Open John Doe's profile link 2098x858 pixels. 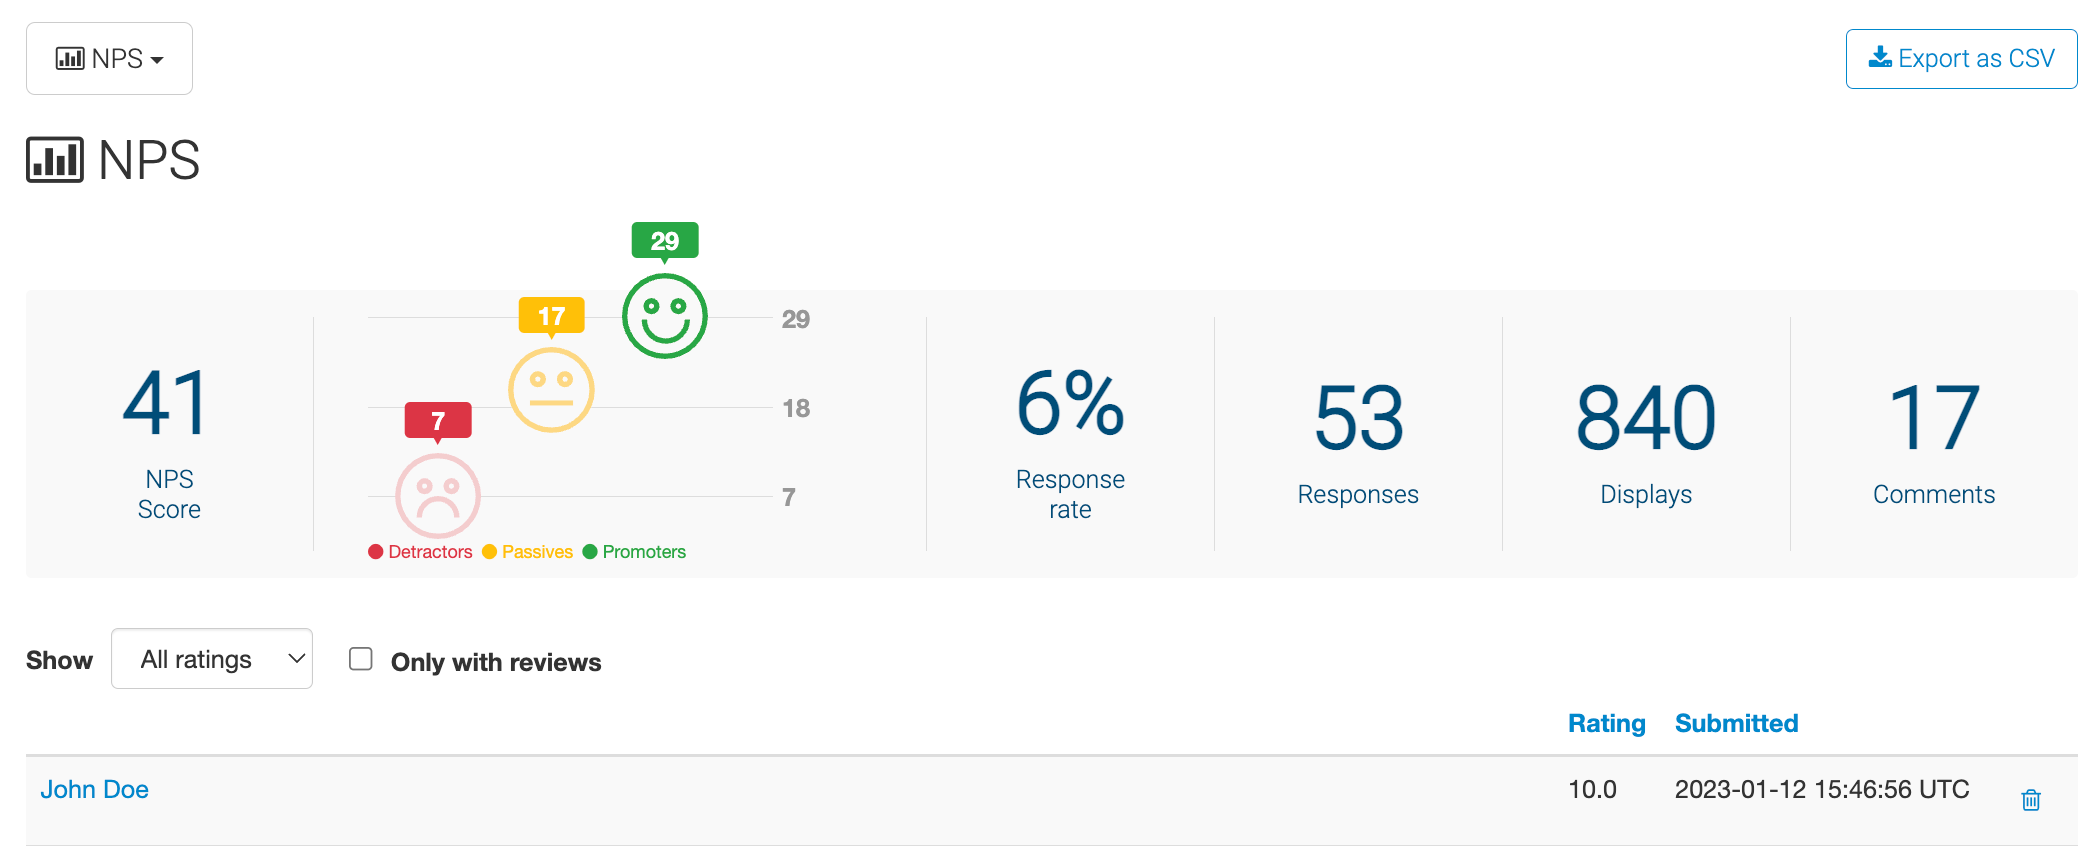click(x=95, y=790)
